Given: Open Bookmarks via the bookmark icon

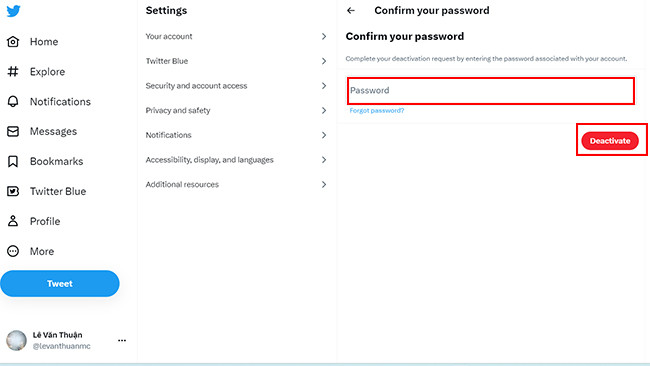Looking at the screenshot, I should [13, 161].
